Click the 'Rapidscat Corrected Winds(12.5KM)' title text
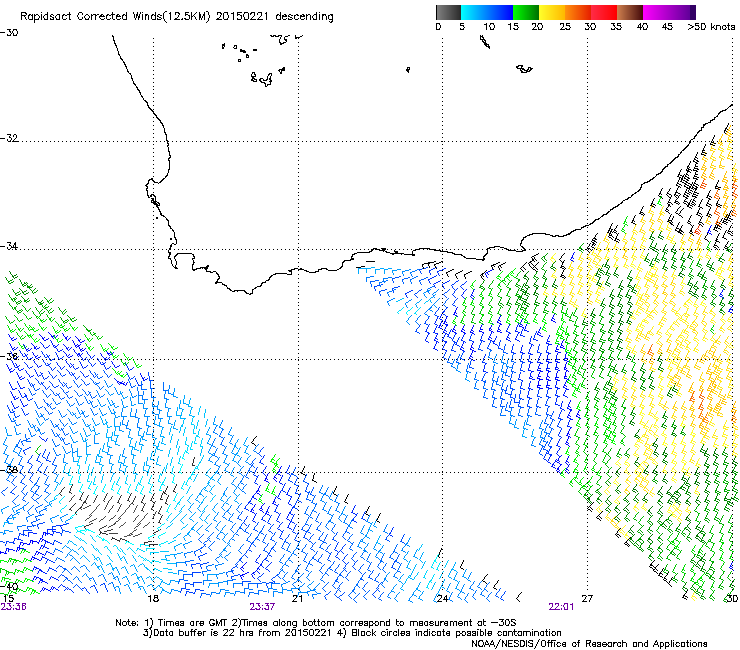 (115, 17)
